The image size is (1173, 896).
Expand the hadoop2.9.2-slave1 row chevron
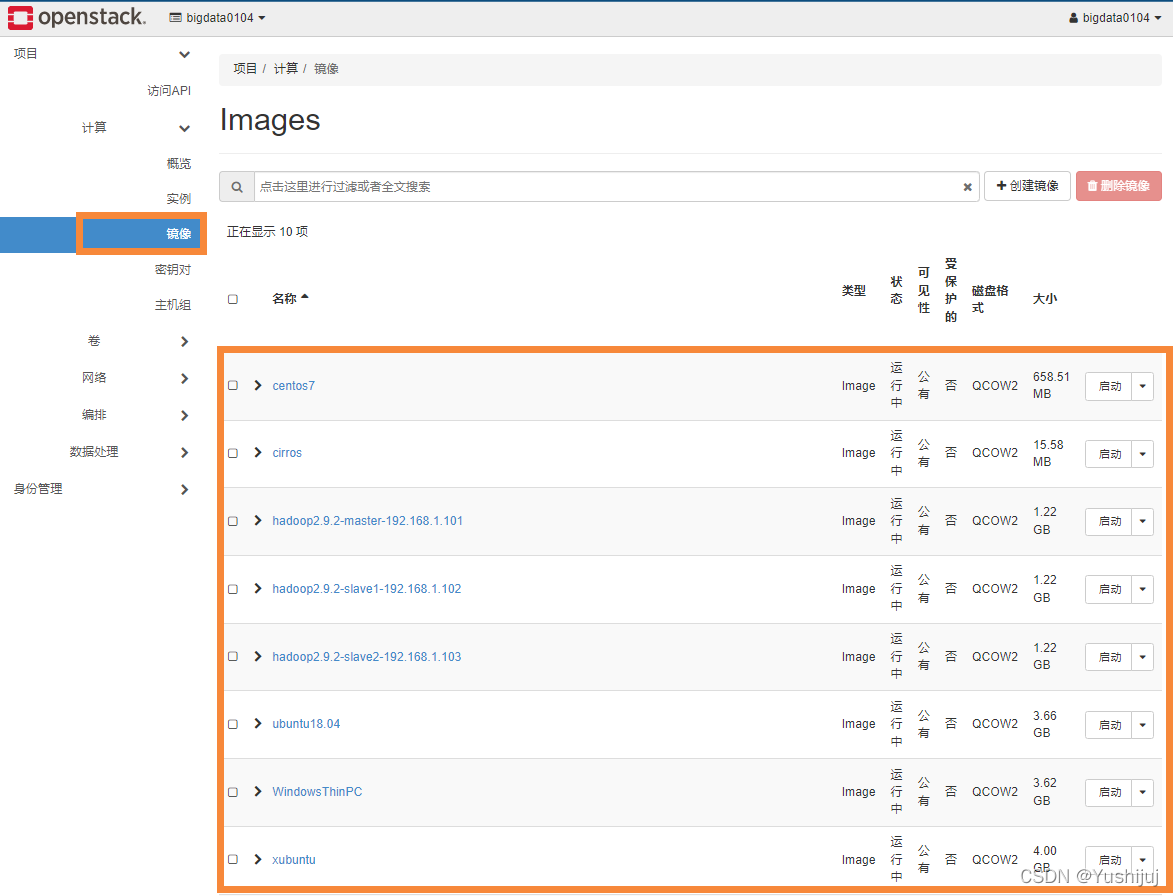pyautogui.click(x=258, y=589)
